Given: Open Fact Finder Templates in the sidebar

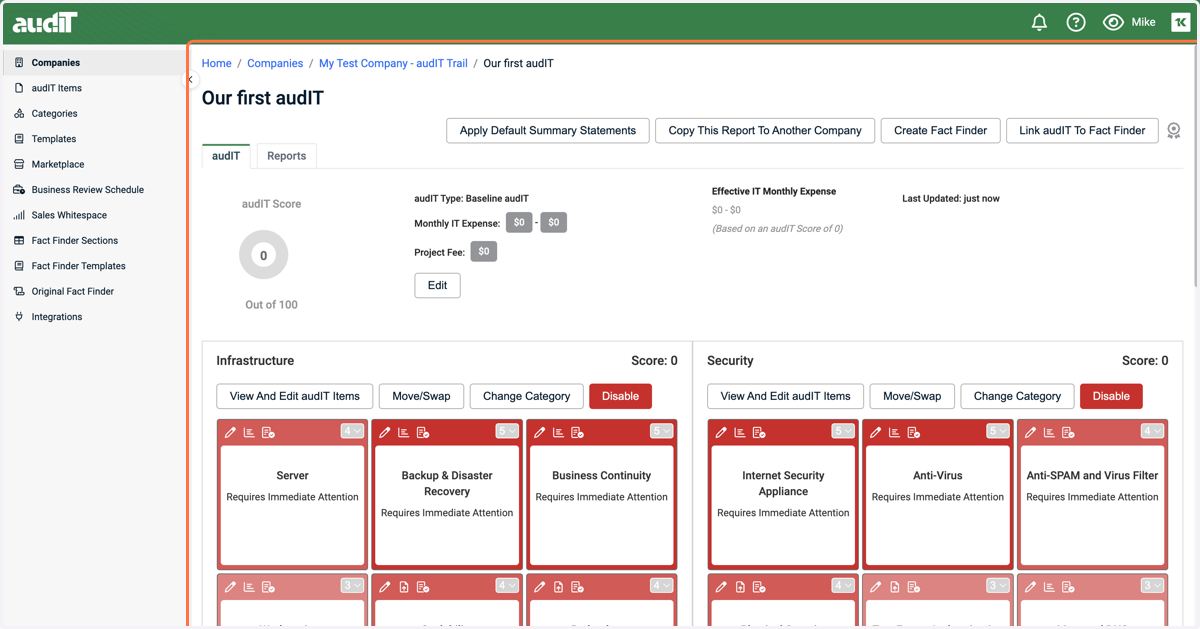Looking at the screenshot, I should pyautogui.click(x=93, y=266).
